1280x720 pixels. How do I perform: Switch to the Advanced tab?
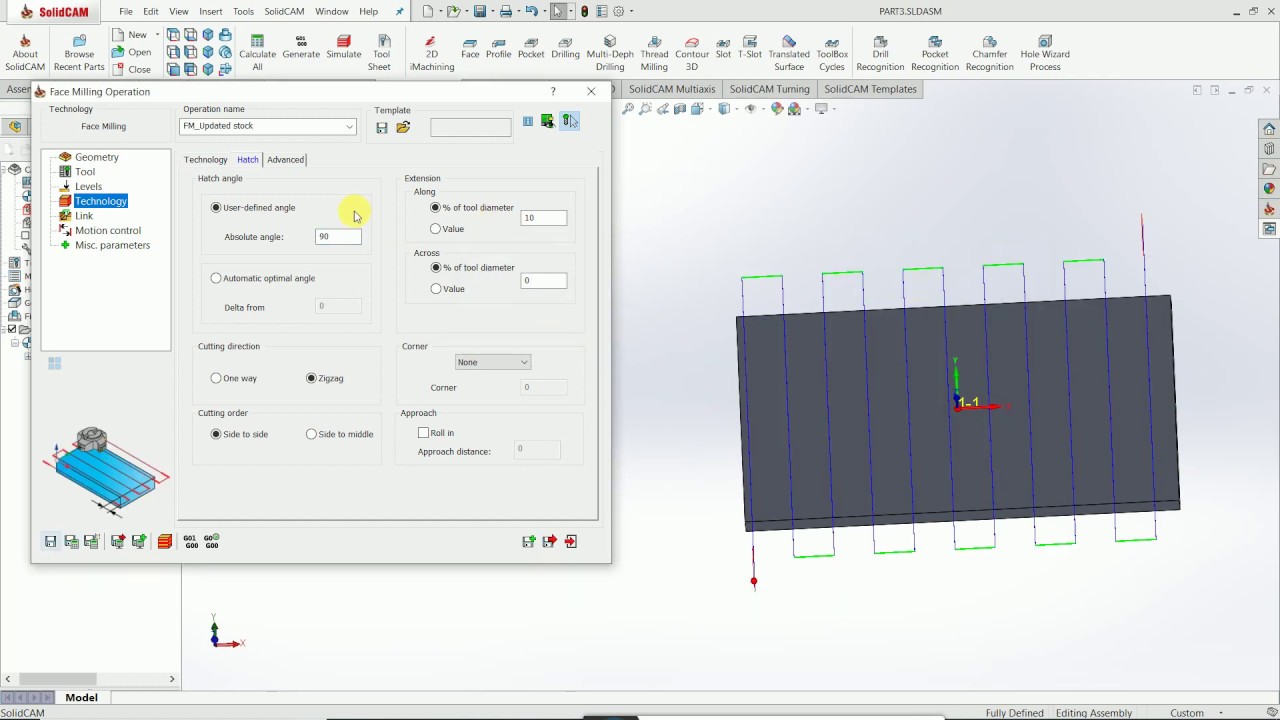pyautogui.click(x=285, y=160)
